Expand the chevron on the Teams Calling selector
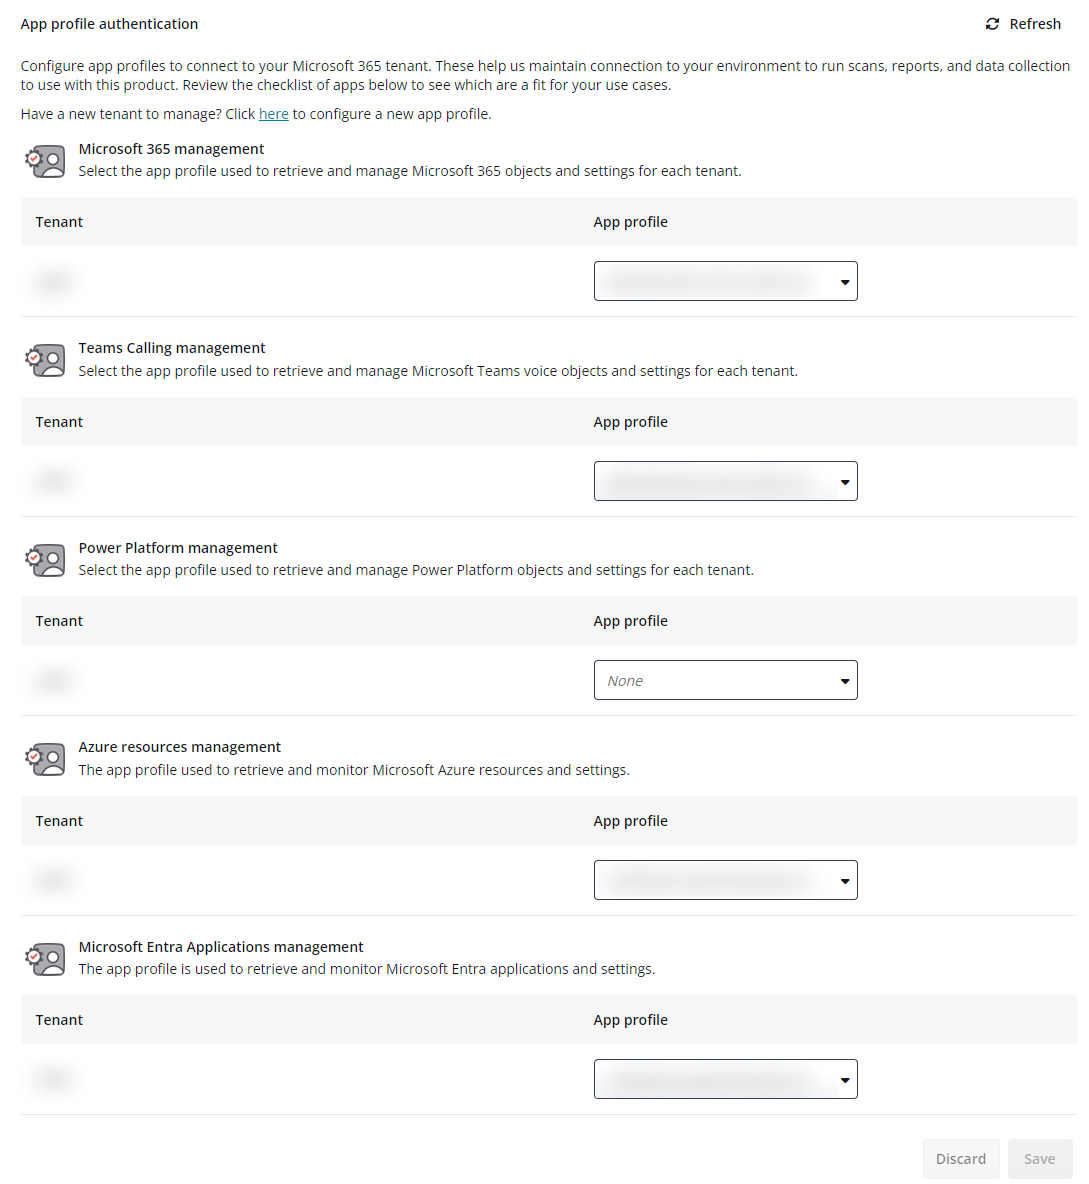This screenshot has height=1184, width=1089. [843, 481]
